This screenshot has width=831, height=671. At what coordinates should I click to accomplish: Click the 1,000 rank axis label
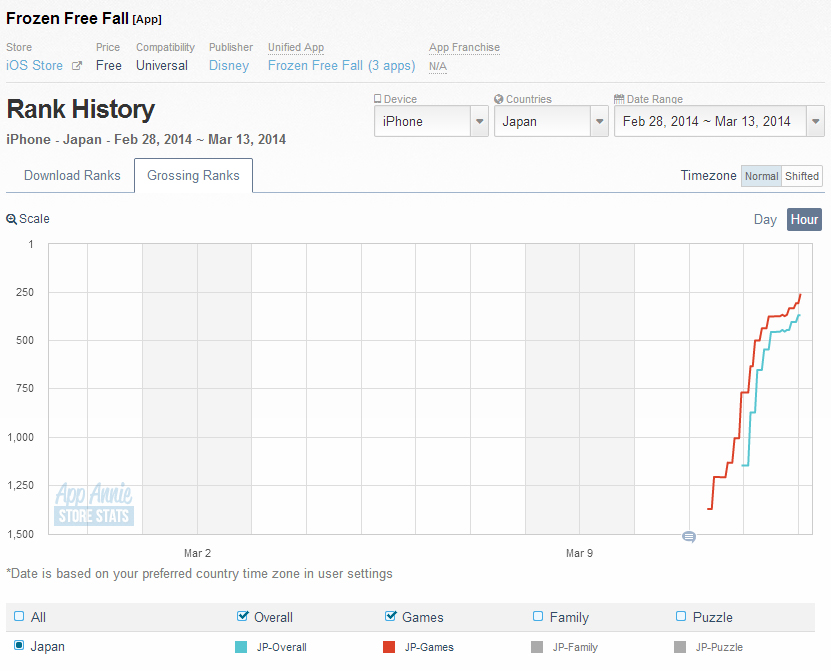pyautogui.click(x=20, y=437)
